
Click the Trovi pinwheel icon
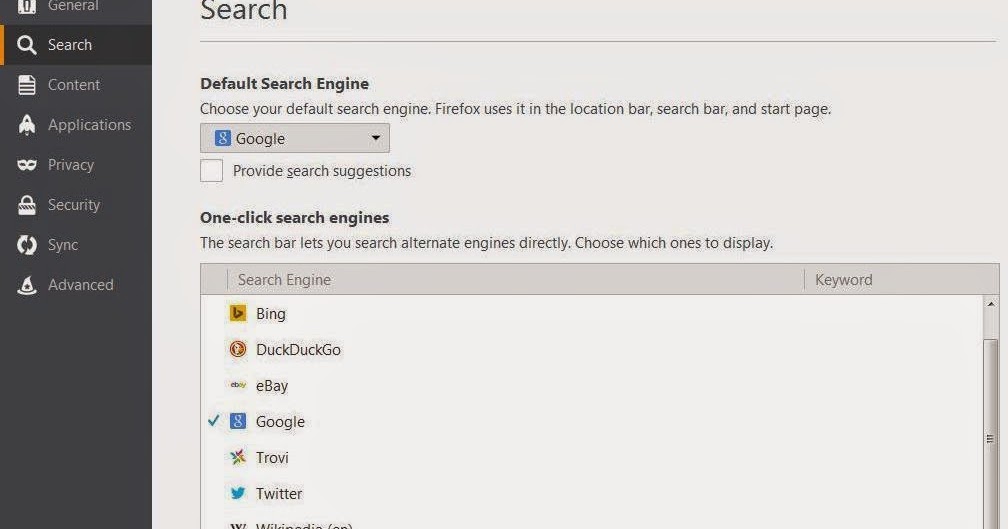(x=238, y=458)
